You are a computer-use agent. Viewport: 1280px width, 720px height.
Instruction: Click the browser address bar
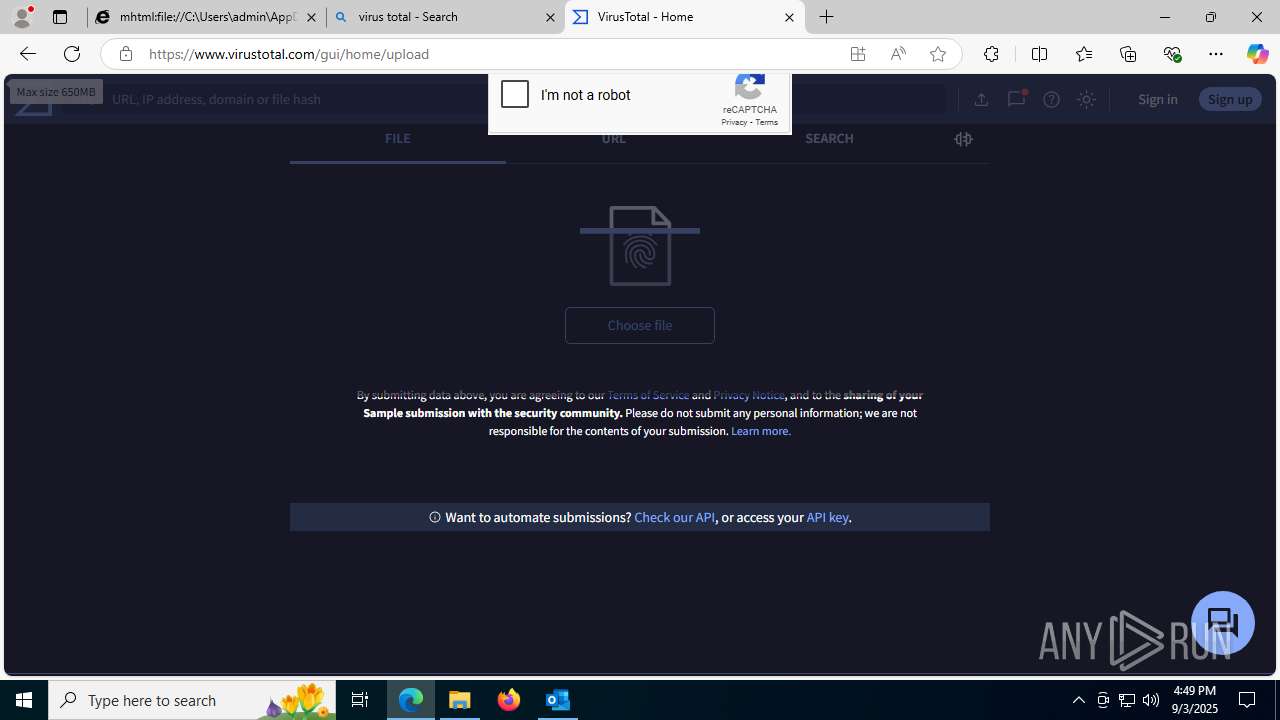coord(490,54)
